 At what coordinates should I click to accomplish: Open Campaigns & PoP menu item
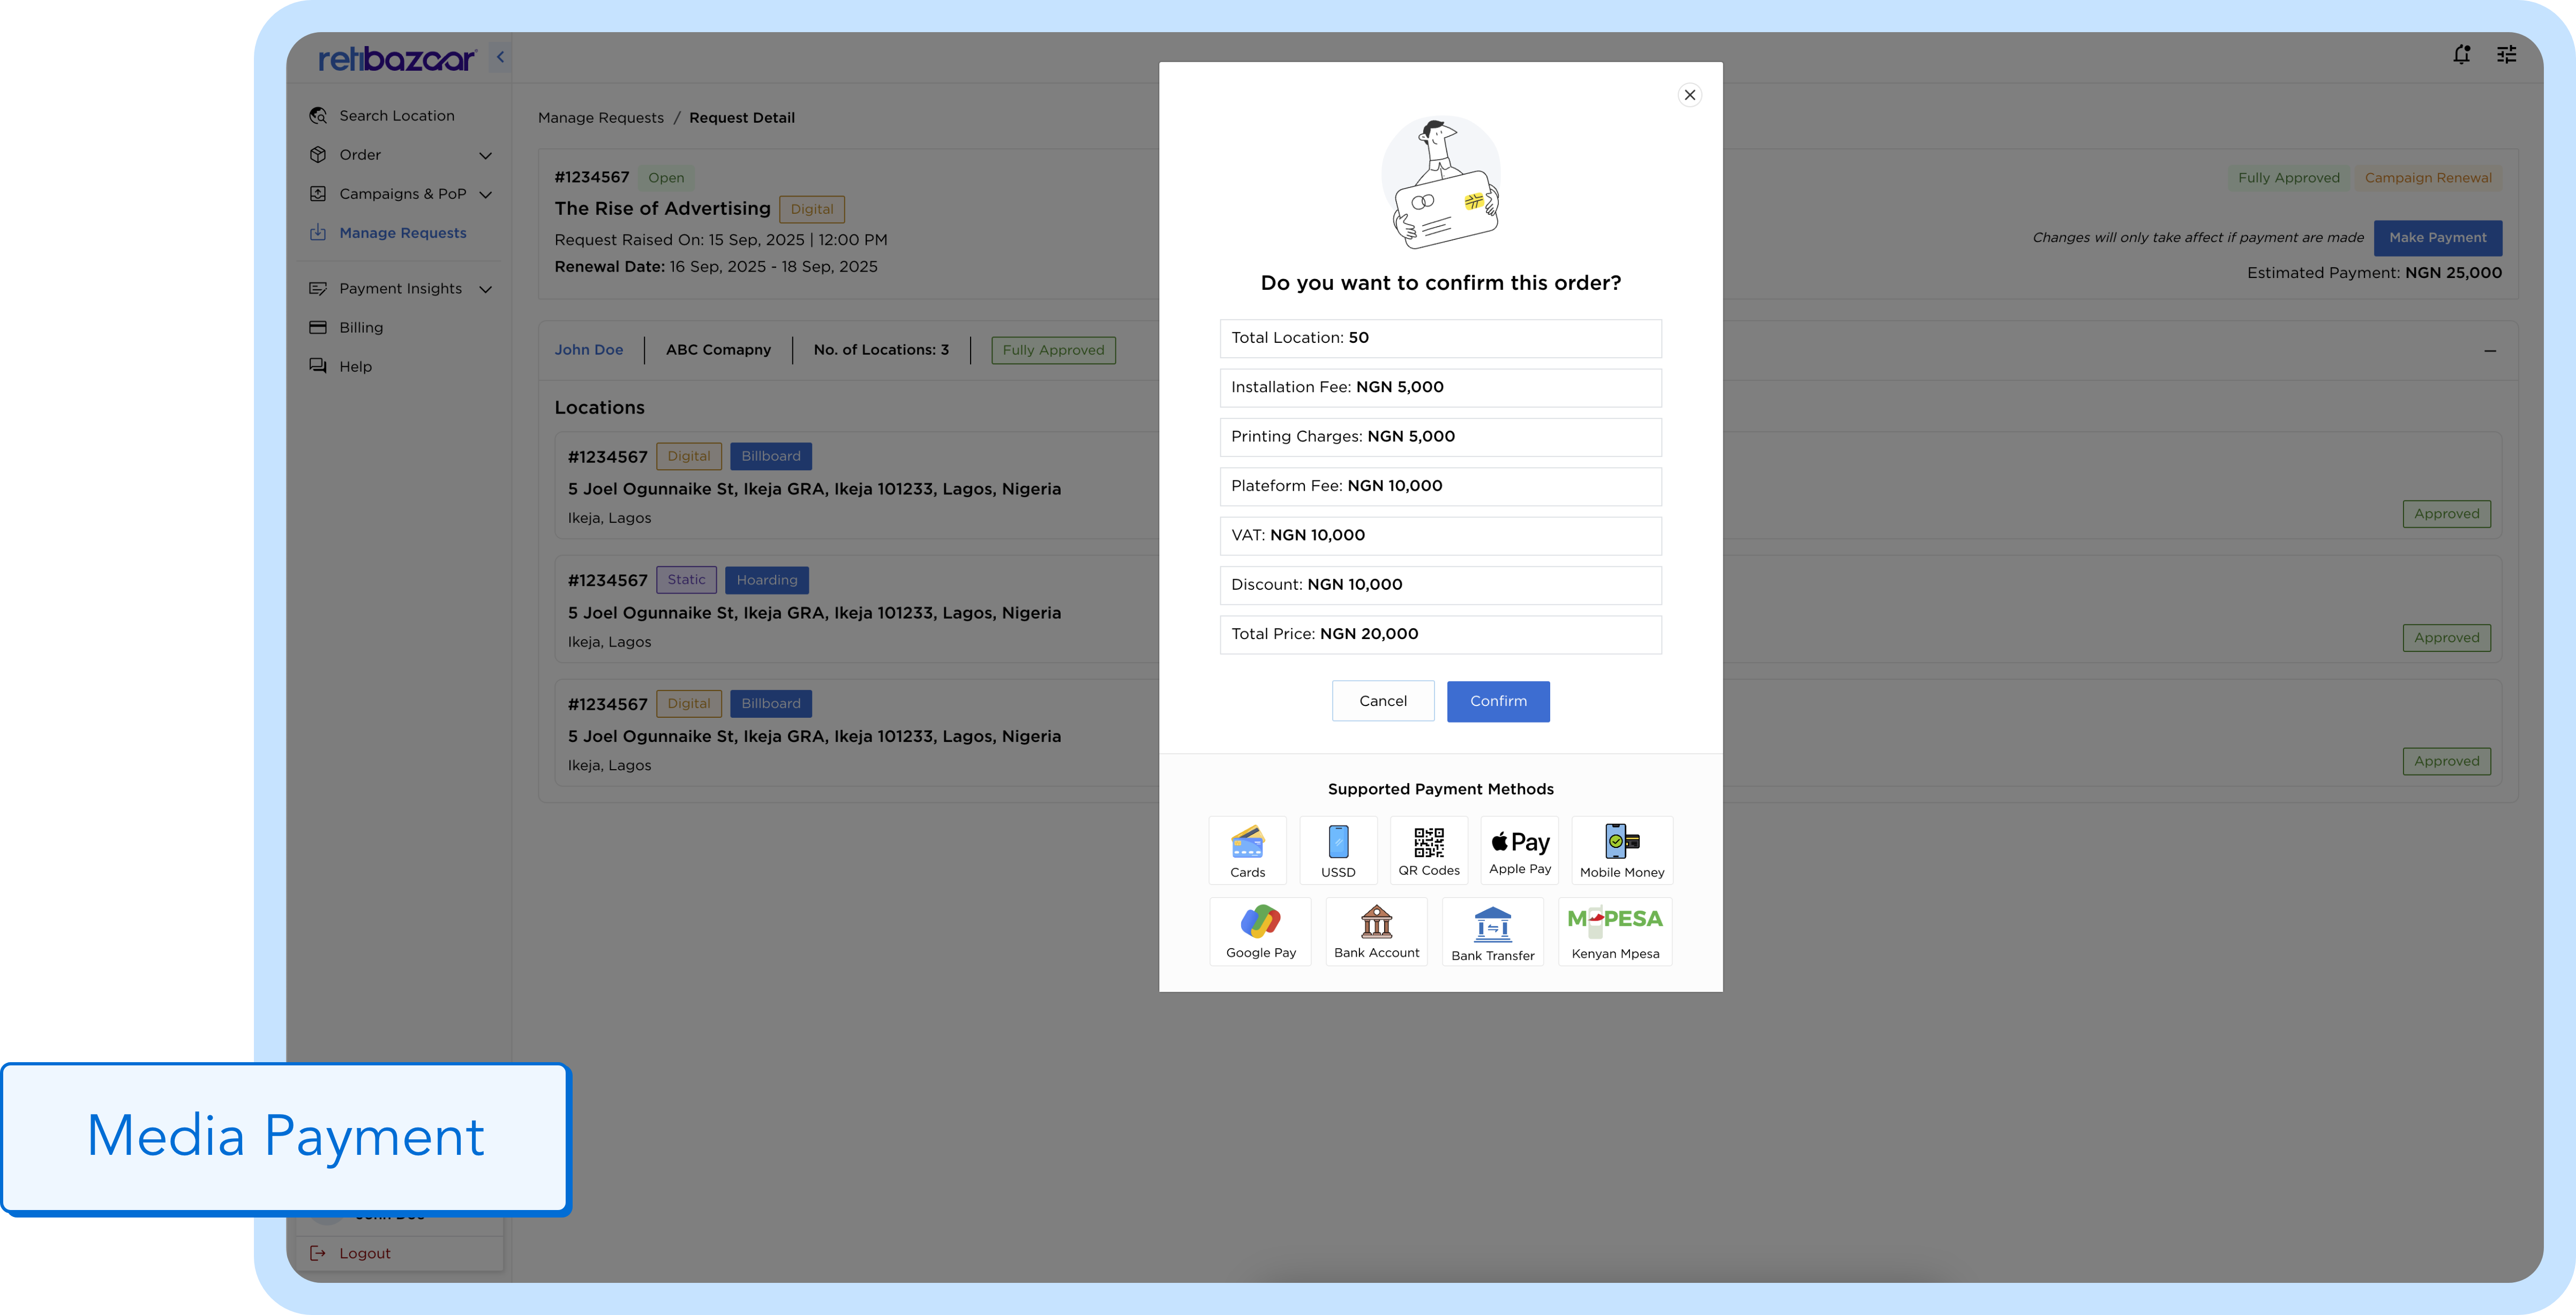pos(403,194)
